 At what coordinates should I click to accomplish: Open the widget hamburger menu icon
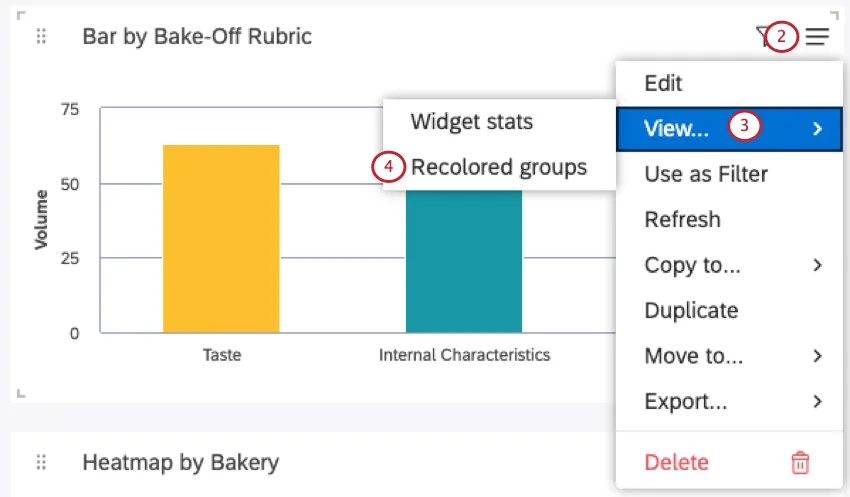[x=817, y=37]
